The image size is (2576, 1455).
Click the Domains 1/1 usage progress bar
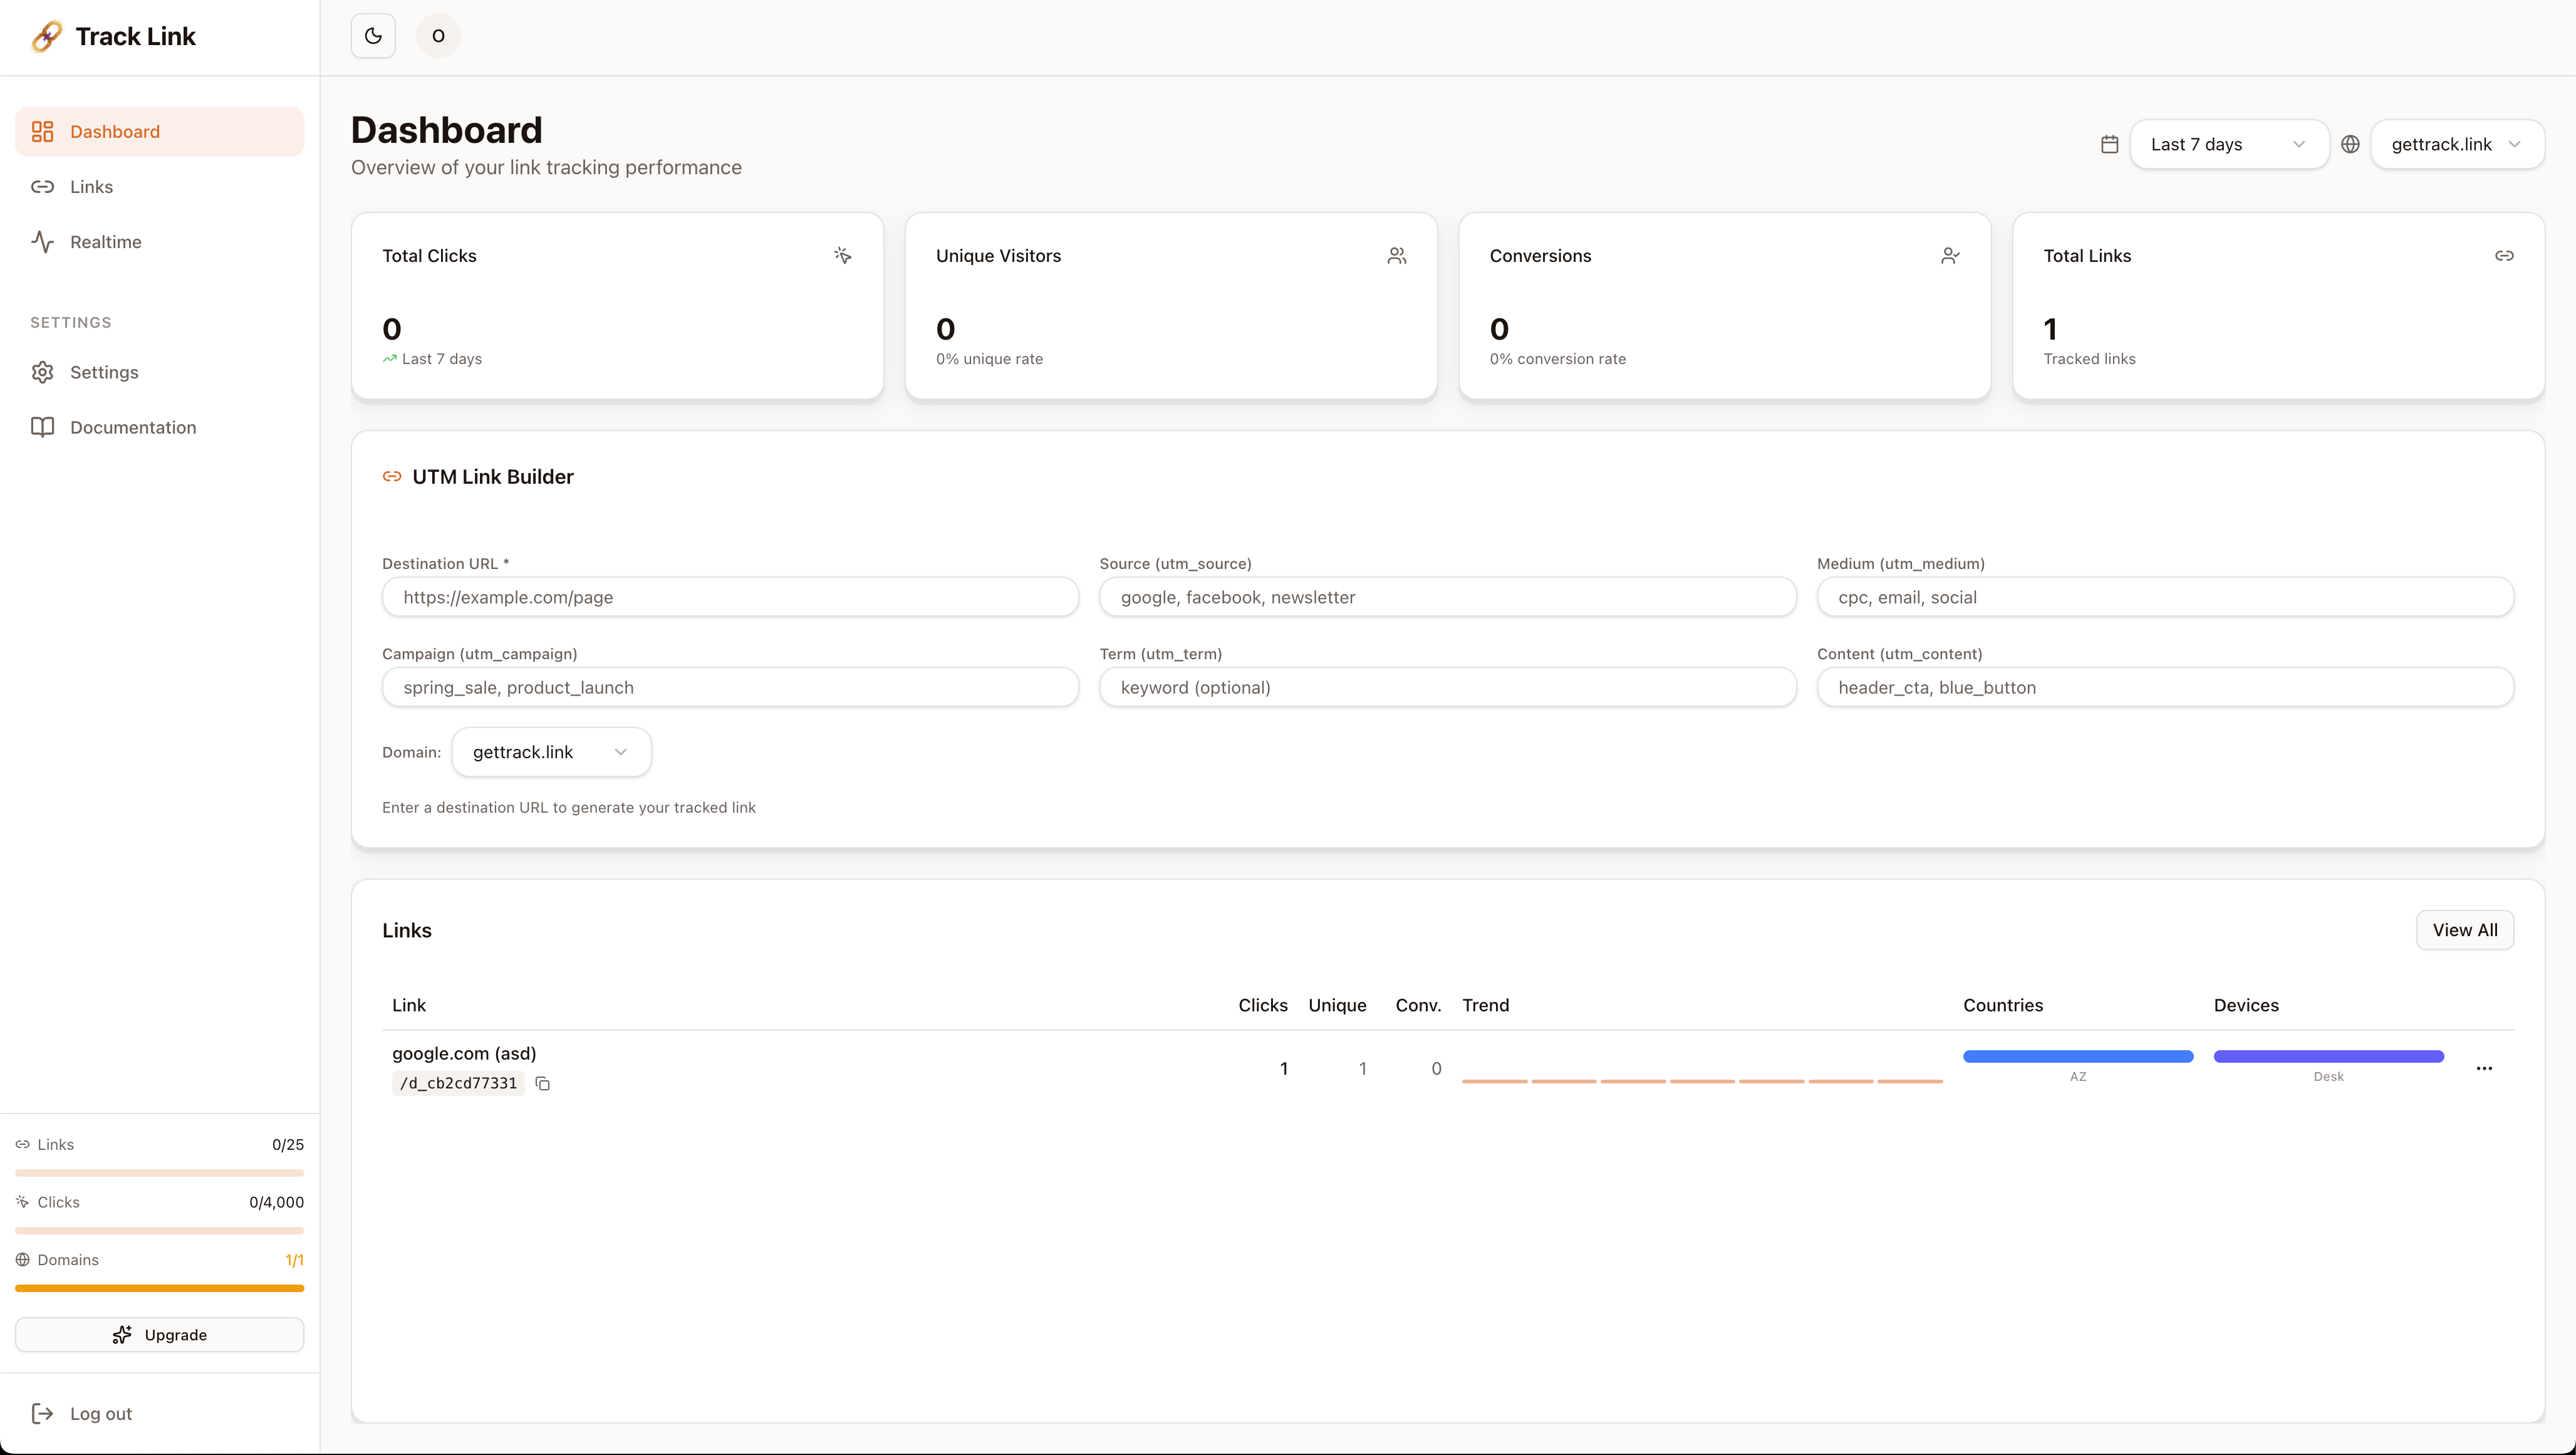(x=159, y=1289)
